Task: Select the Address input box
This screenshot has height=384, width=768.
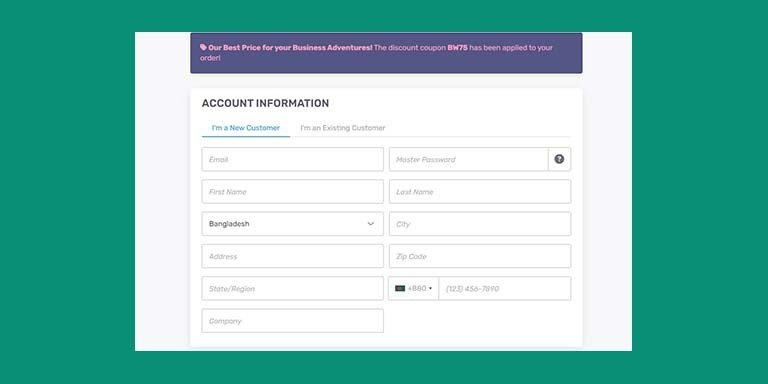Action: point(292,256)
